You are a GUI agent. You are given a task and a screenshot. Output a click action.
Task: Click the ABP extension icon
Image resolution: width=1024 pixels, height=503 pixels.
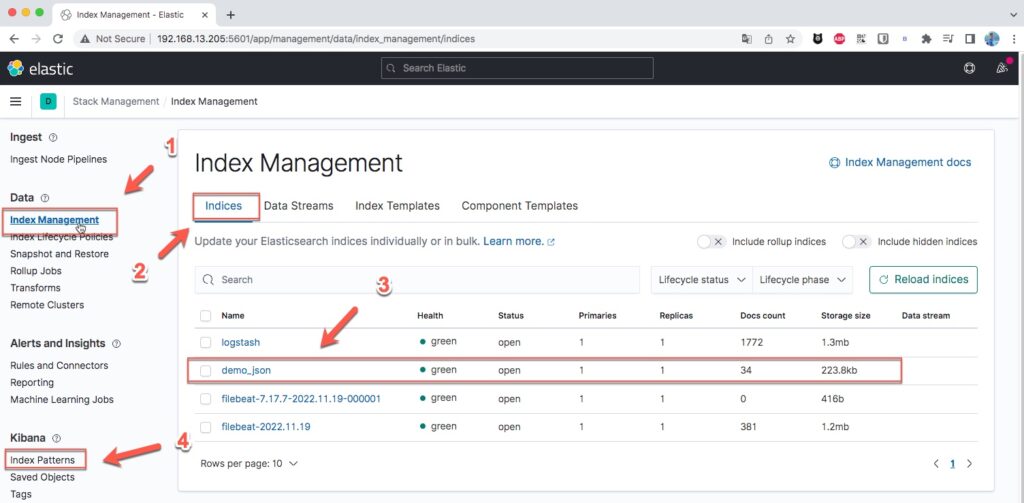click(x=839, y=39)
